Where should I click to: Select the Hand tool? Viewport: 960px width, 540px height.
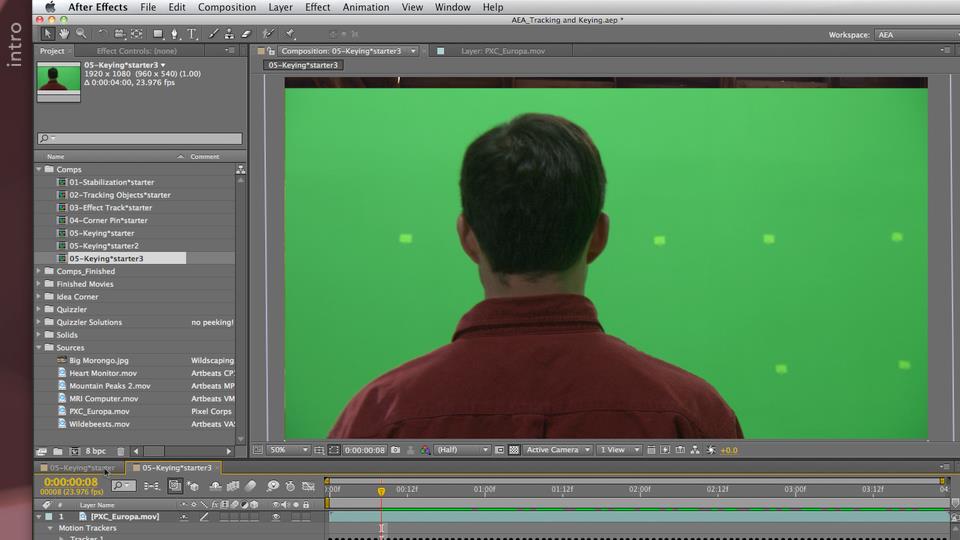tap(64, 34)
